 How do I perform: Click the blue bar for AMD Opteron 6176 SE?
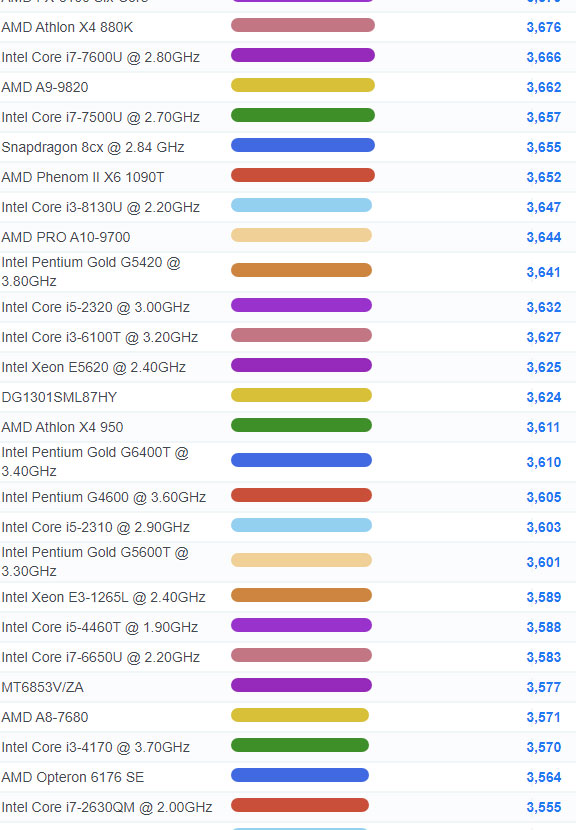(300, 775)
